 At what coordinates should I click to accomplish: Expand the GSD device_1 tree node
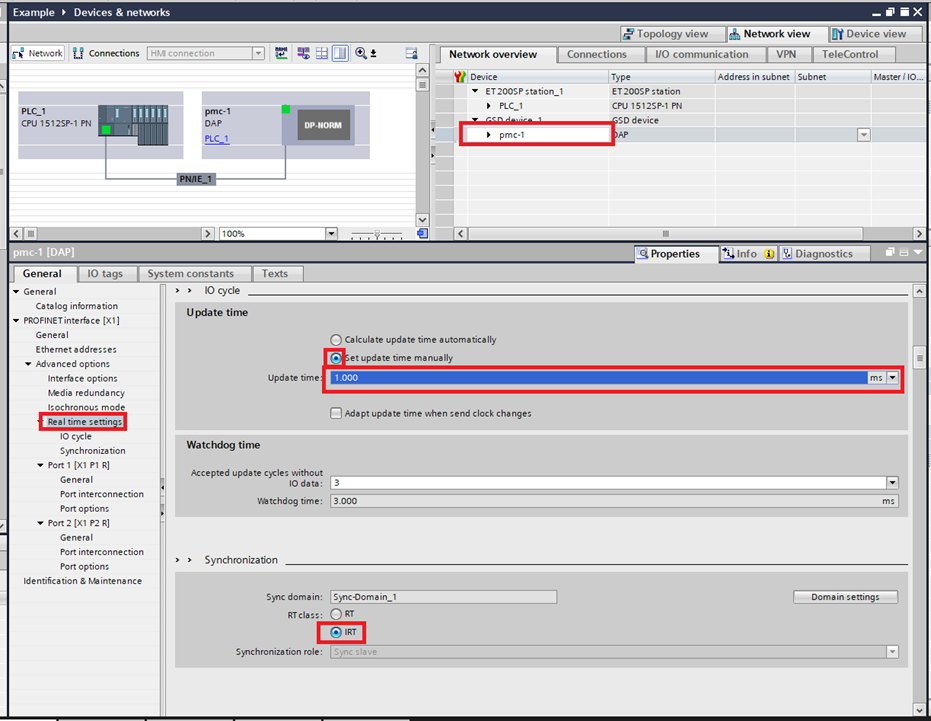pyautogui.click(x=474, y=118)
